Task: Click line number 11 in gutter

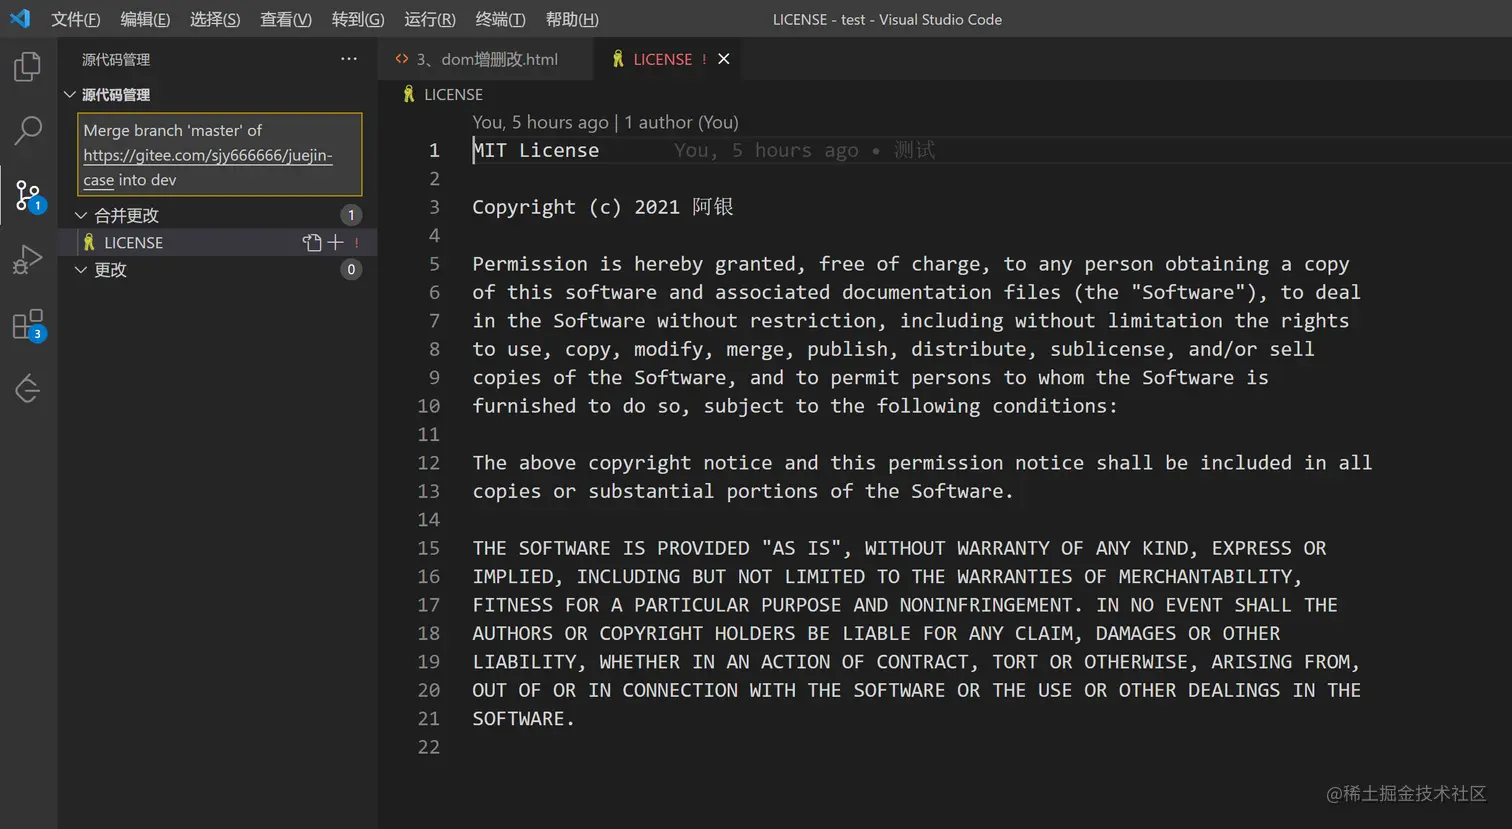Action: [x=428, y=434]
